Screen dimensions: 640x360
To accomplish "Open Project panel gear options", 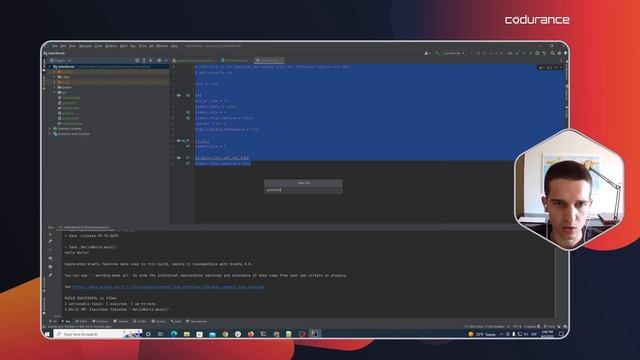I will tap(159, 60).
